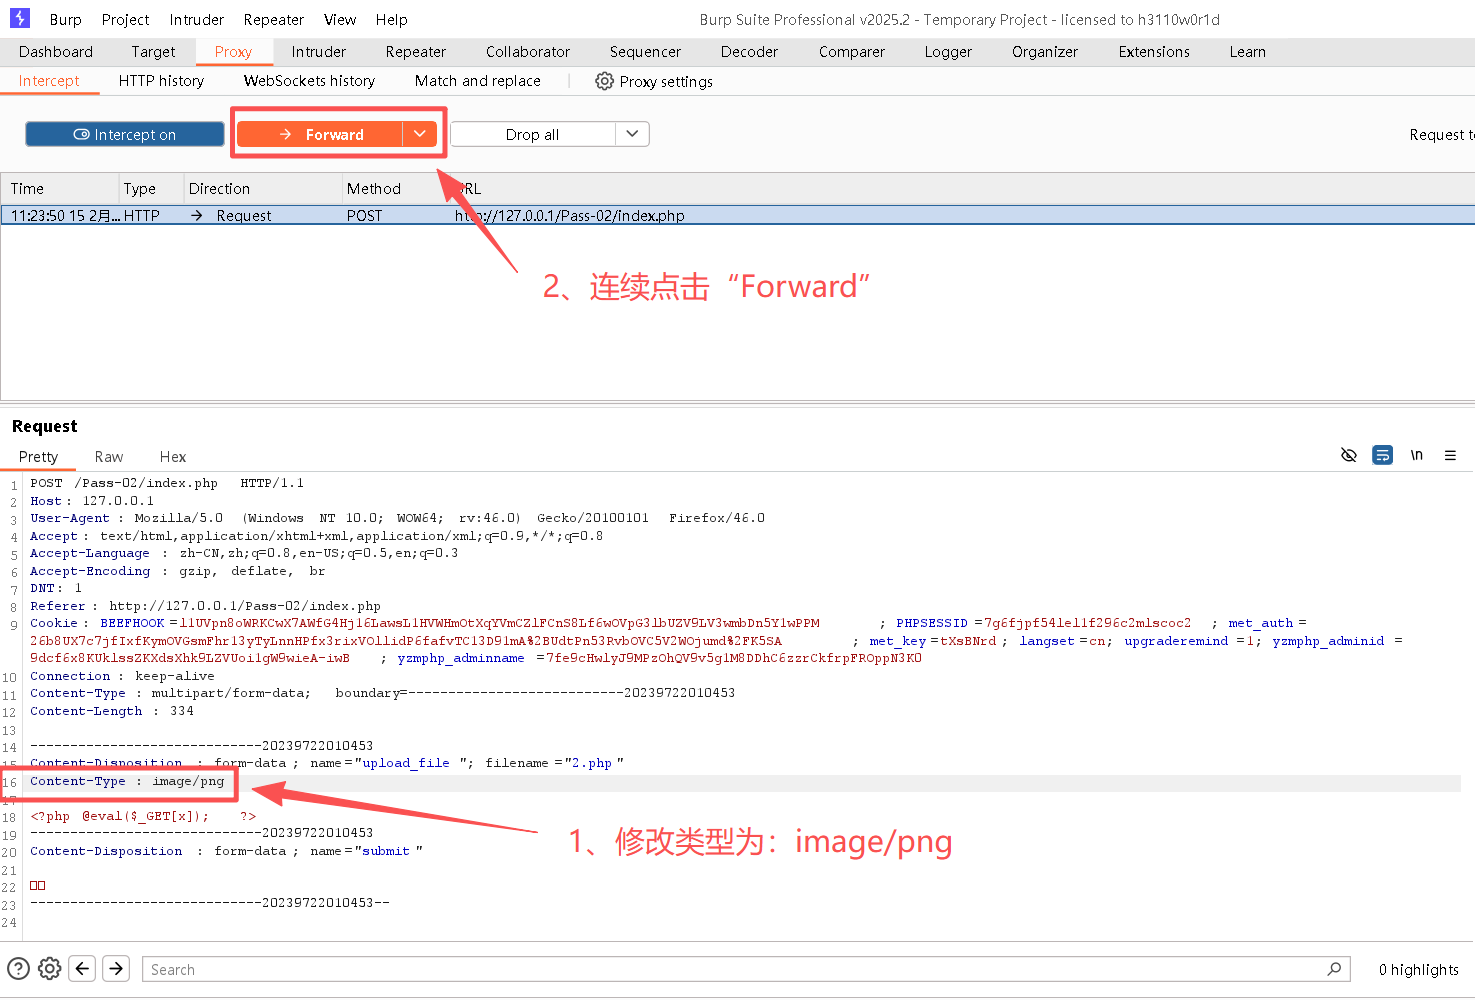
Task: Open help question mark icon
Action: (x=18, y=968)
